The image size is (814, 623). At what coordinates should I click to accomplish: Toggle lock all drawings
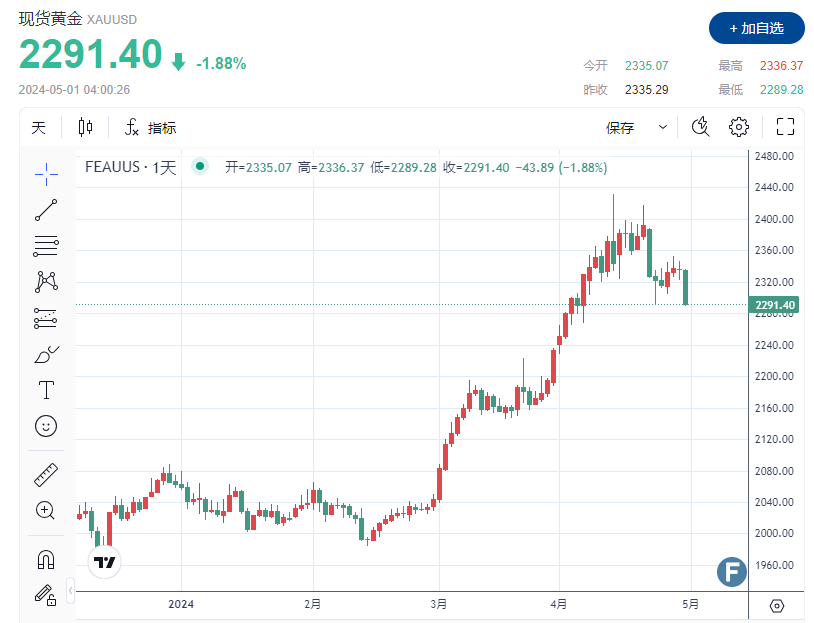(45, 594)
